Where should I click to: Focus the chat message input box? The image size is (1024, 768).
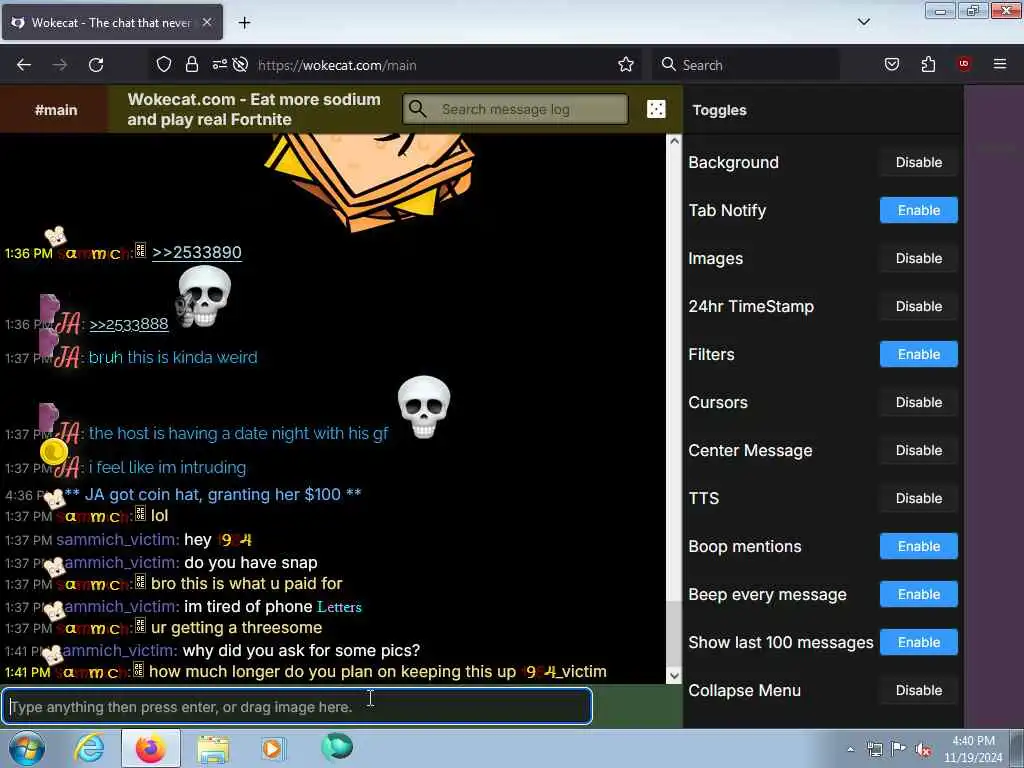[297, 706]
